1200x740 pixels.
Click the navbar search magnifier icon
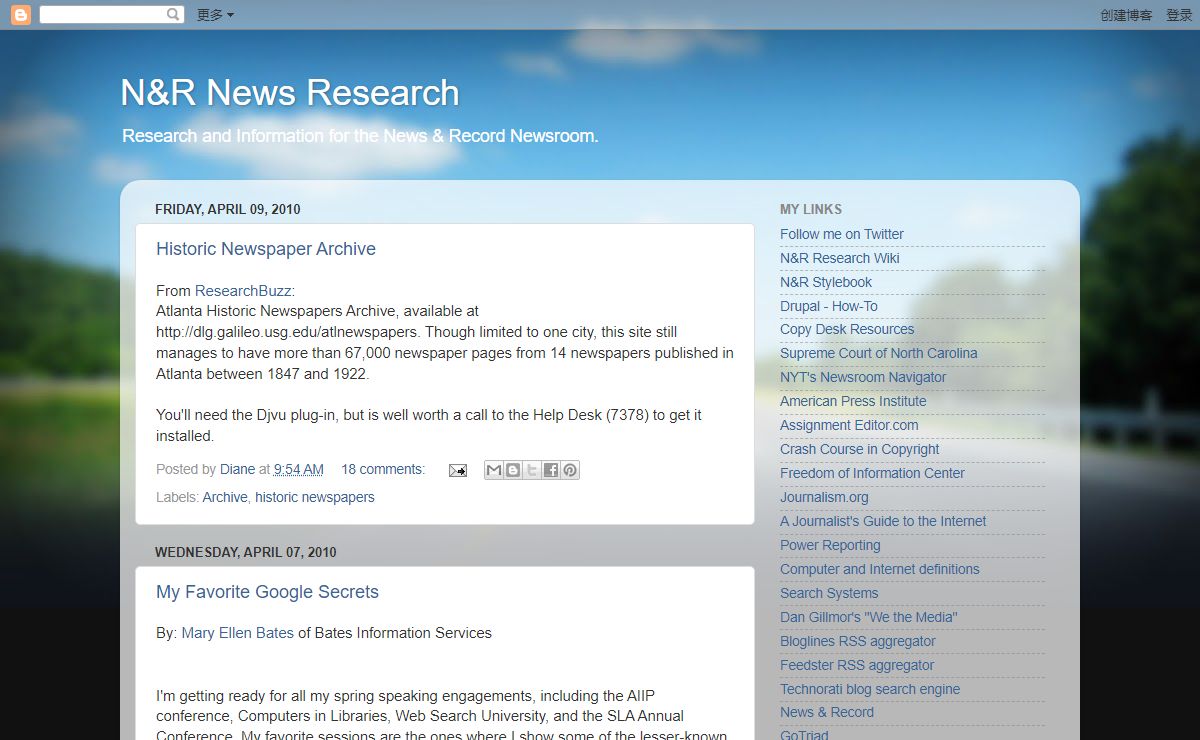point(173,15)
